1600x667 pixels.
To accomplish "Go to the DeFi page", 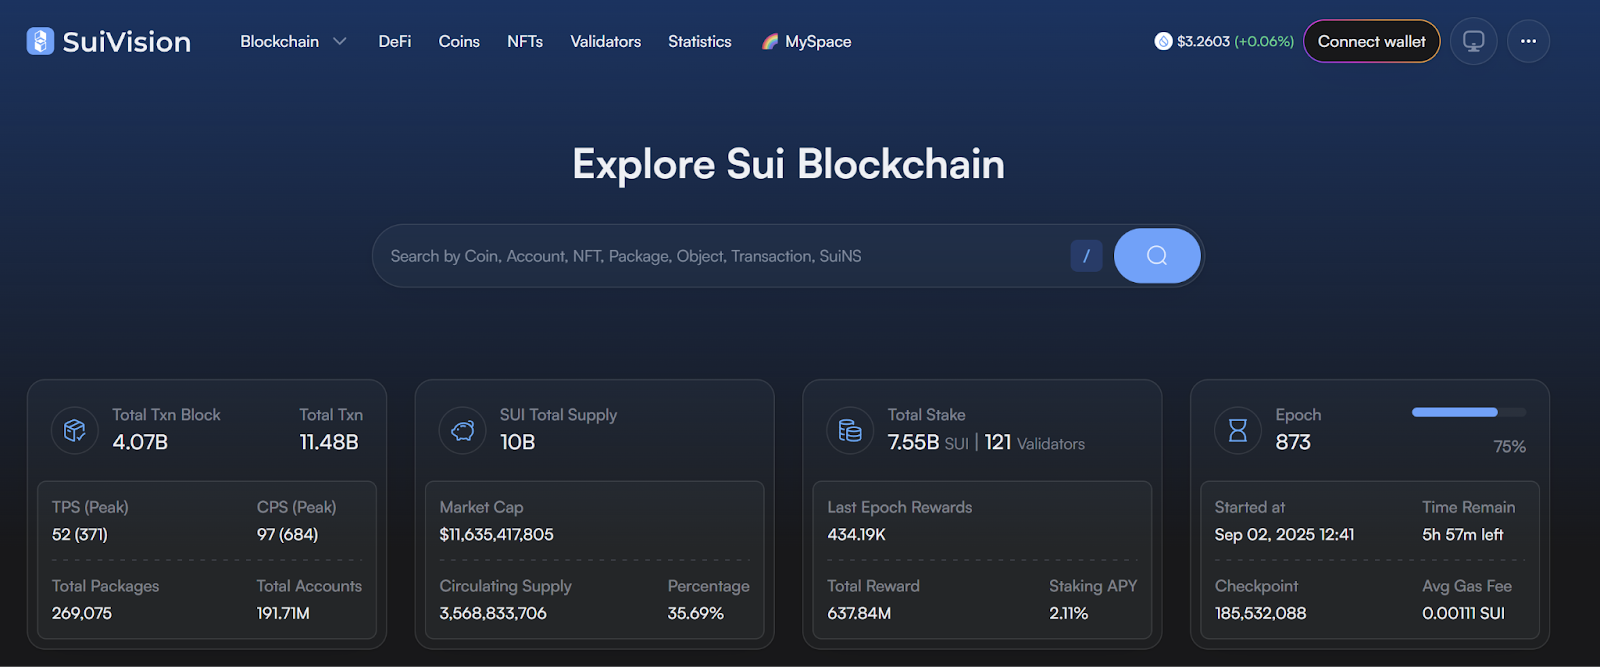I will (x=395, y=42).
